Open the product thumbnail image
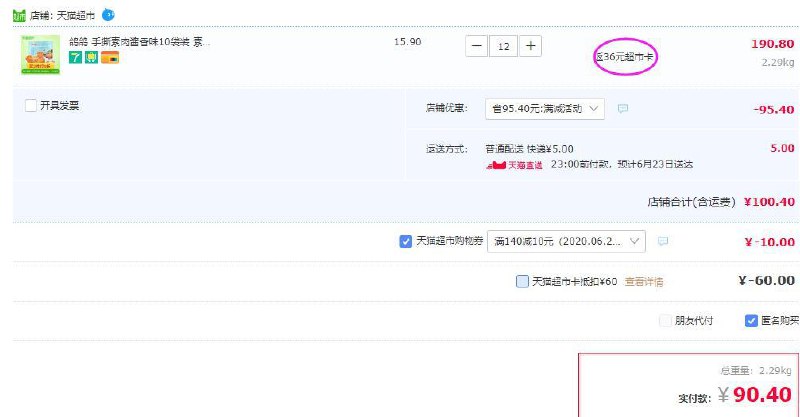The height and width of the screenshot is (417, 800). (40, 55)
